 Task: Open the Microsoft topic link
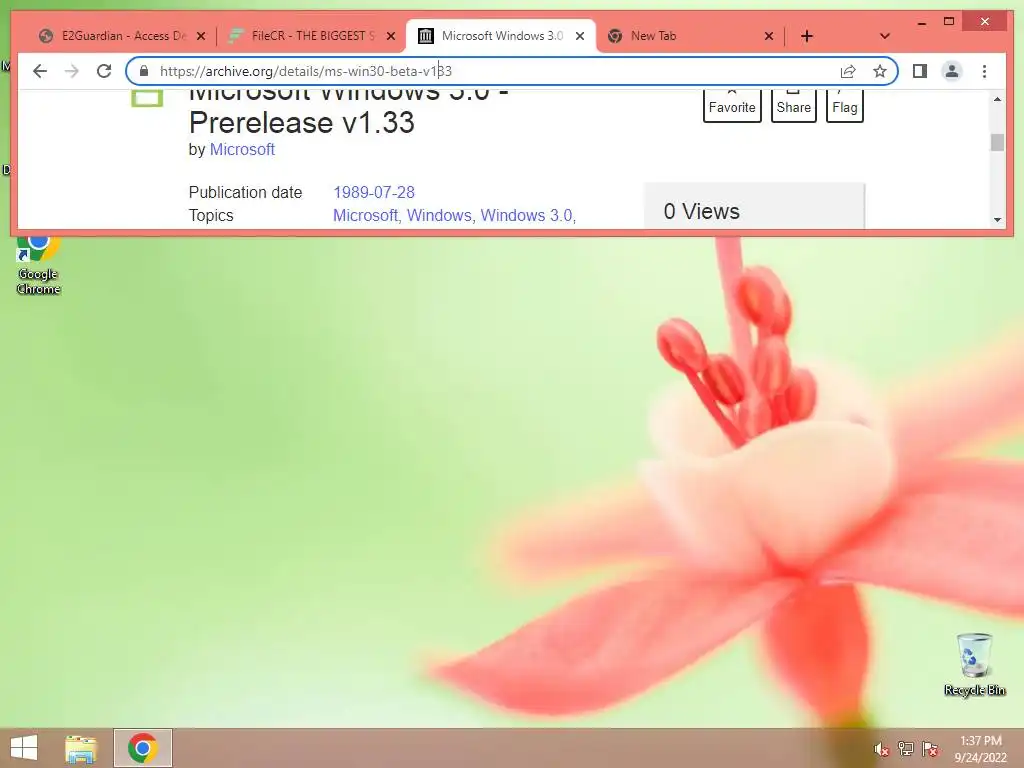pyautogui.click(x=367, y=216)
